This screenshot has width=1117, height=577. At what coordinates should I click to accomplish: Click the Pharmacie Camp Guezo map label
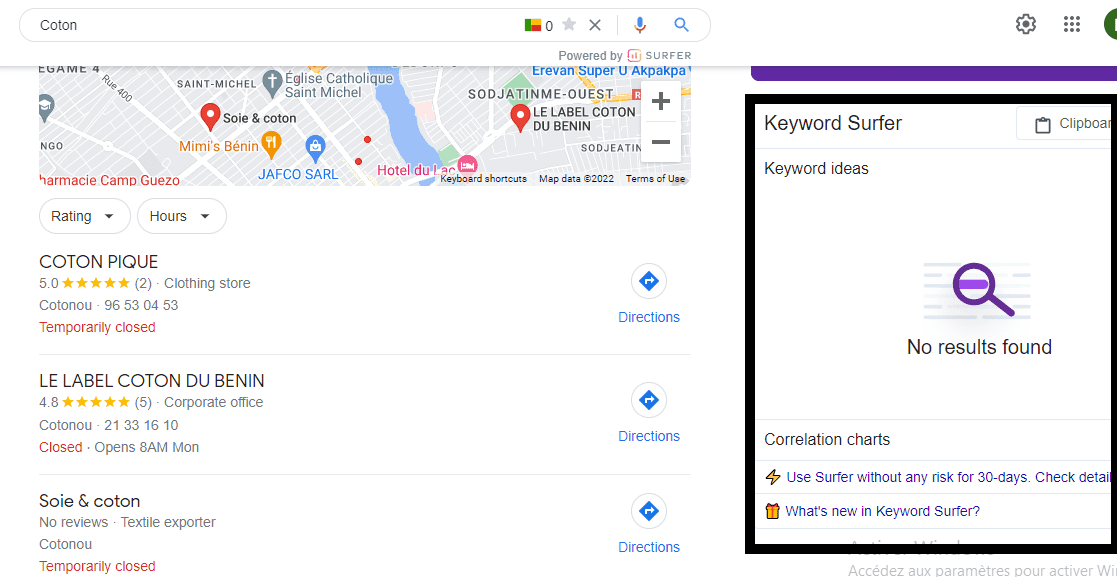tap(108, 180)
